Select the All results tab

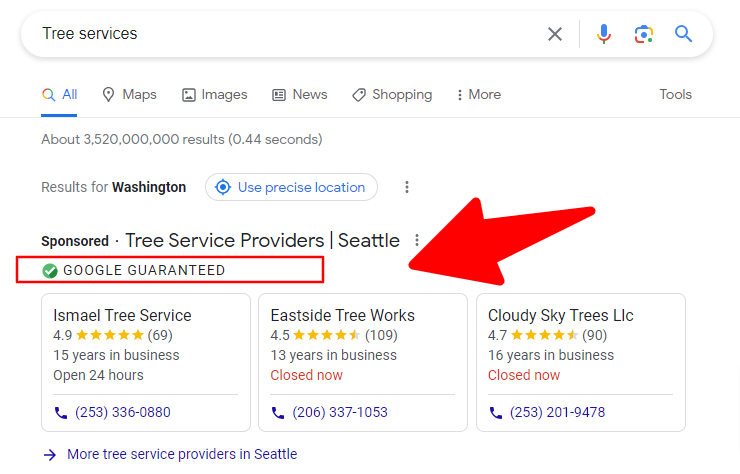59,95
